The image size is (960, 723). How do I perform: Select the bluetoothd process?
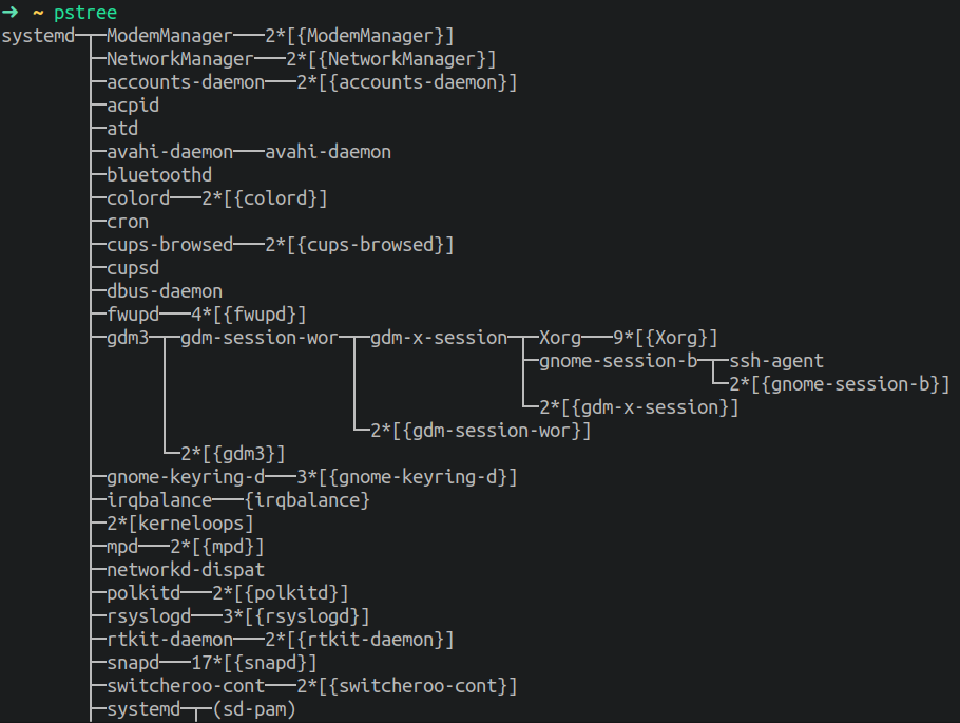pos(159,175)
